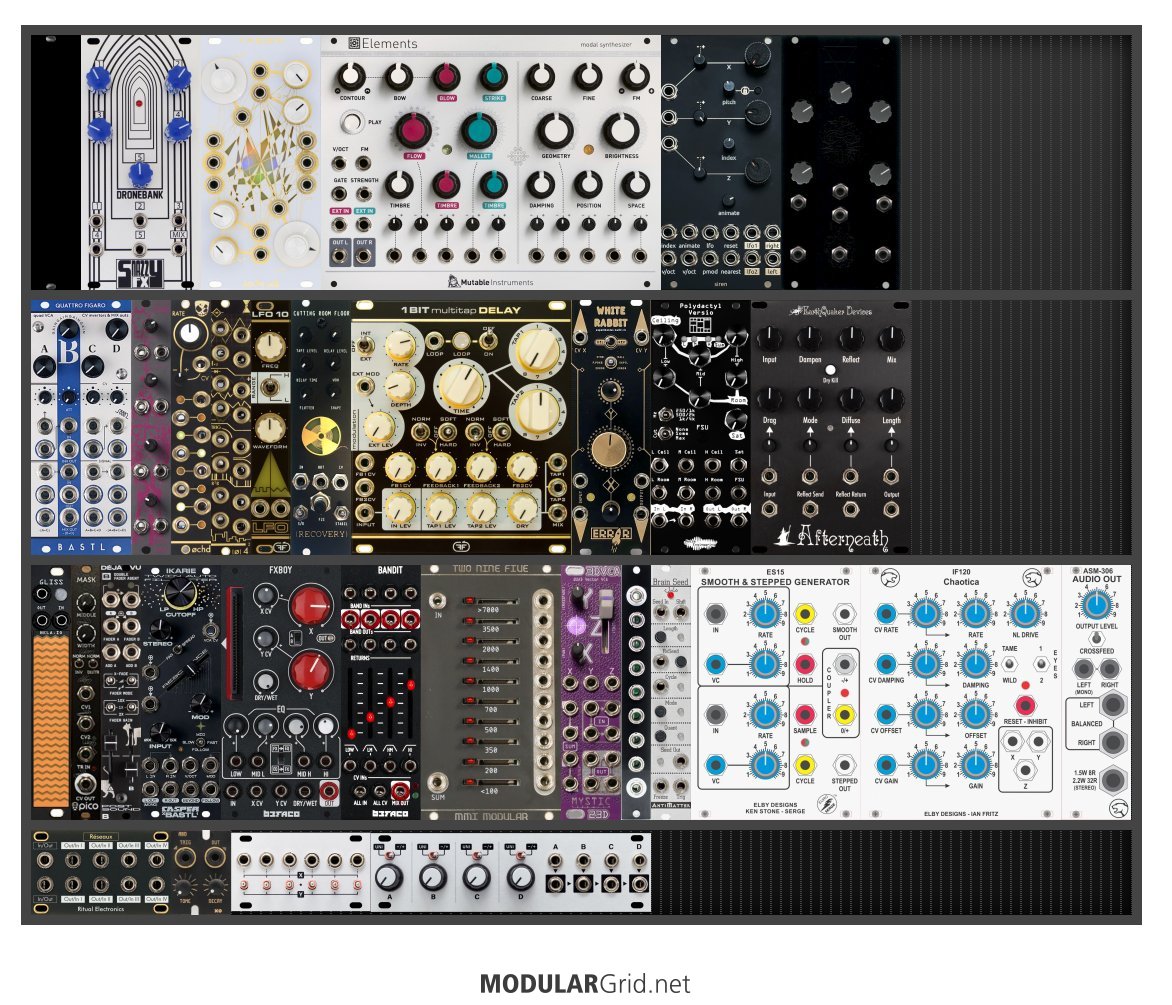Screen dimensions: 1172x1005
Task: Click the BRIGHTNESS knob on Elements
Action: coord(621,131)
